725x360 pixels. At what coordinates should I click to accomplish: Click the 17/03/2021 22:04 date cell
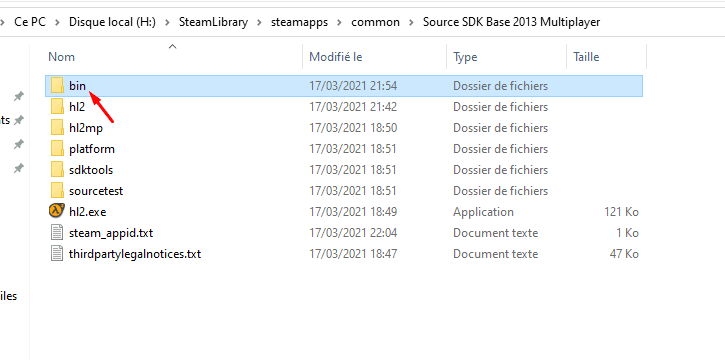pyautogui.click(x=353, y=233)
